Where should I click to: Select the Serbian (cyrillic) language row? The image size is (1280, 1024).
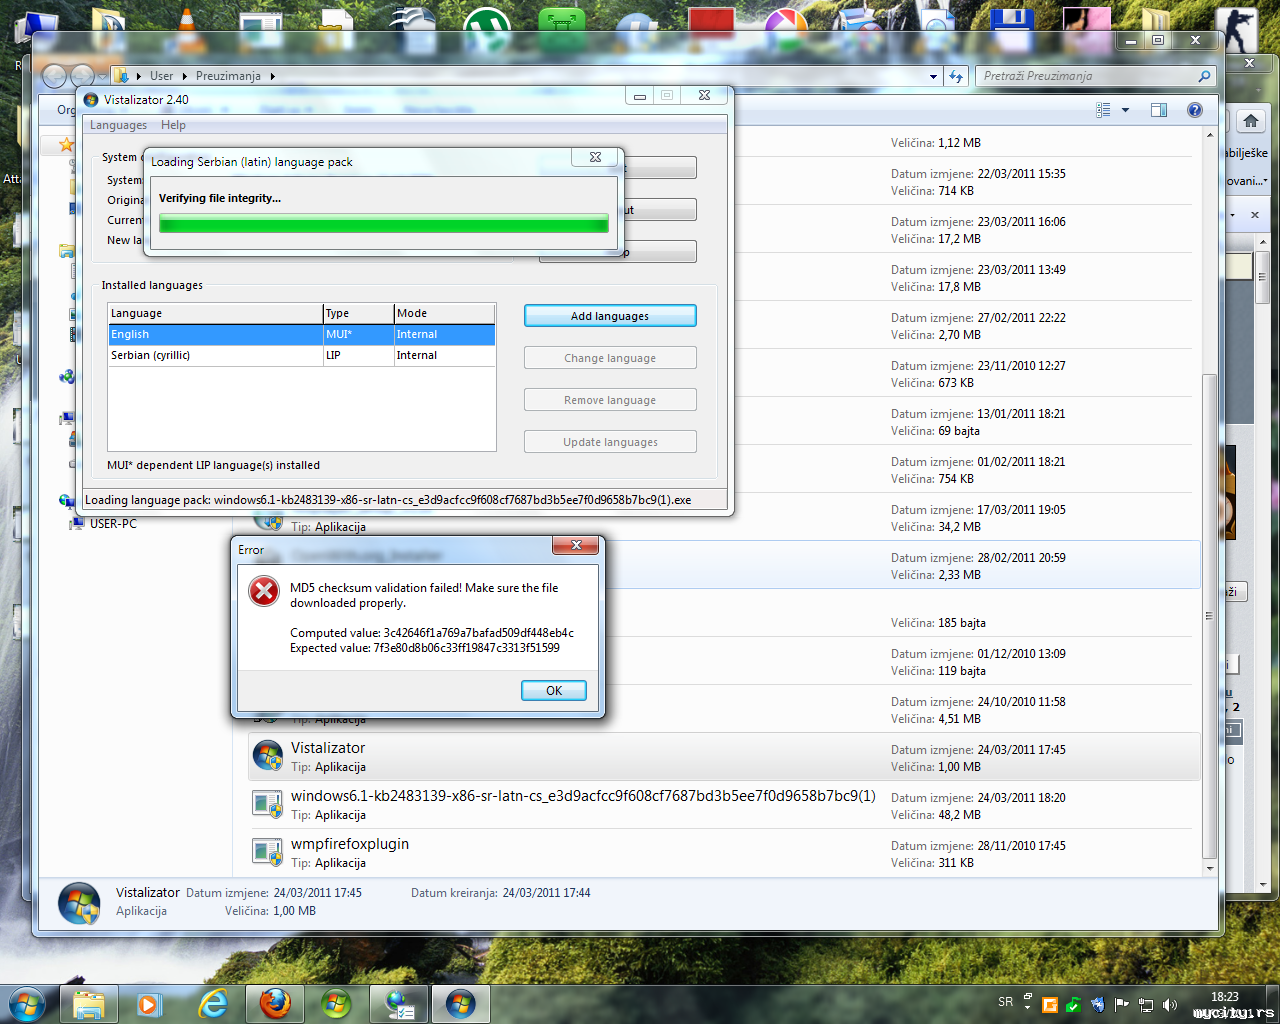point(302,356)
